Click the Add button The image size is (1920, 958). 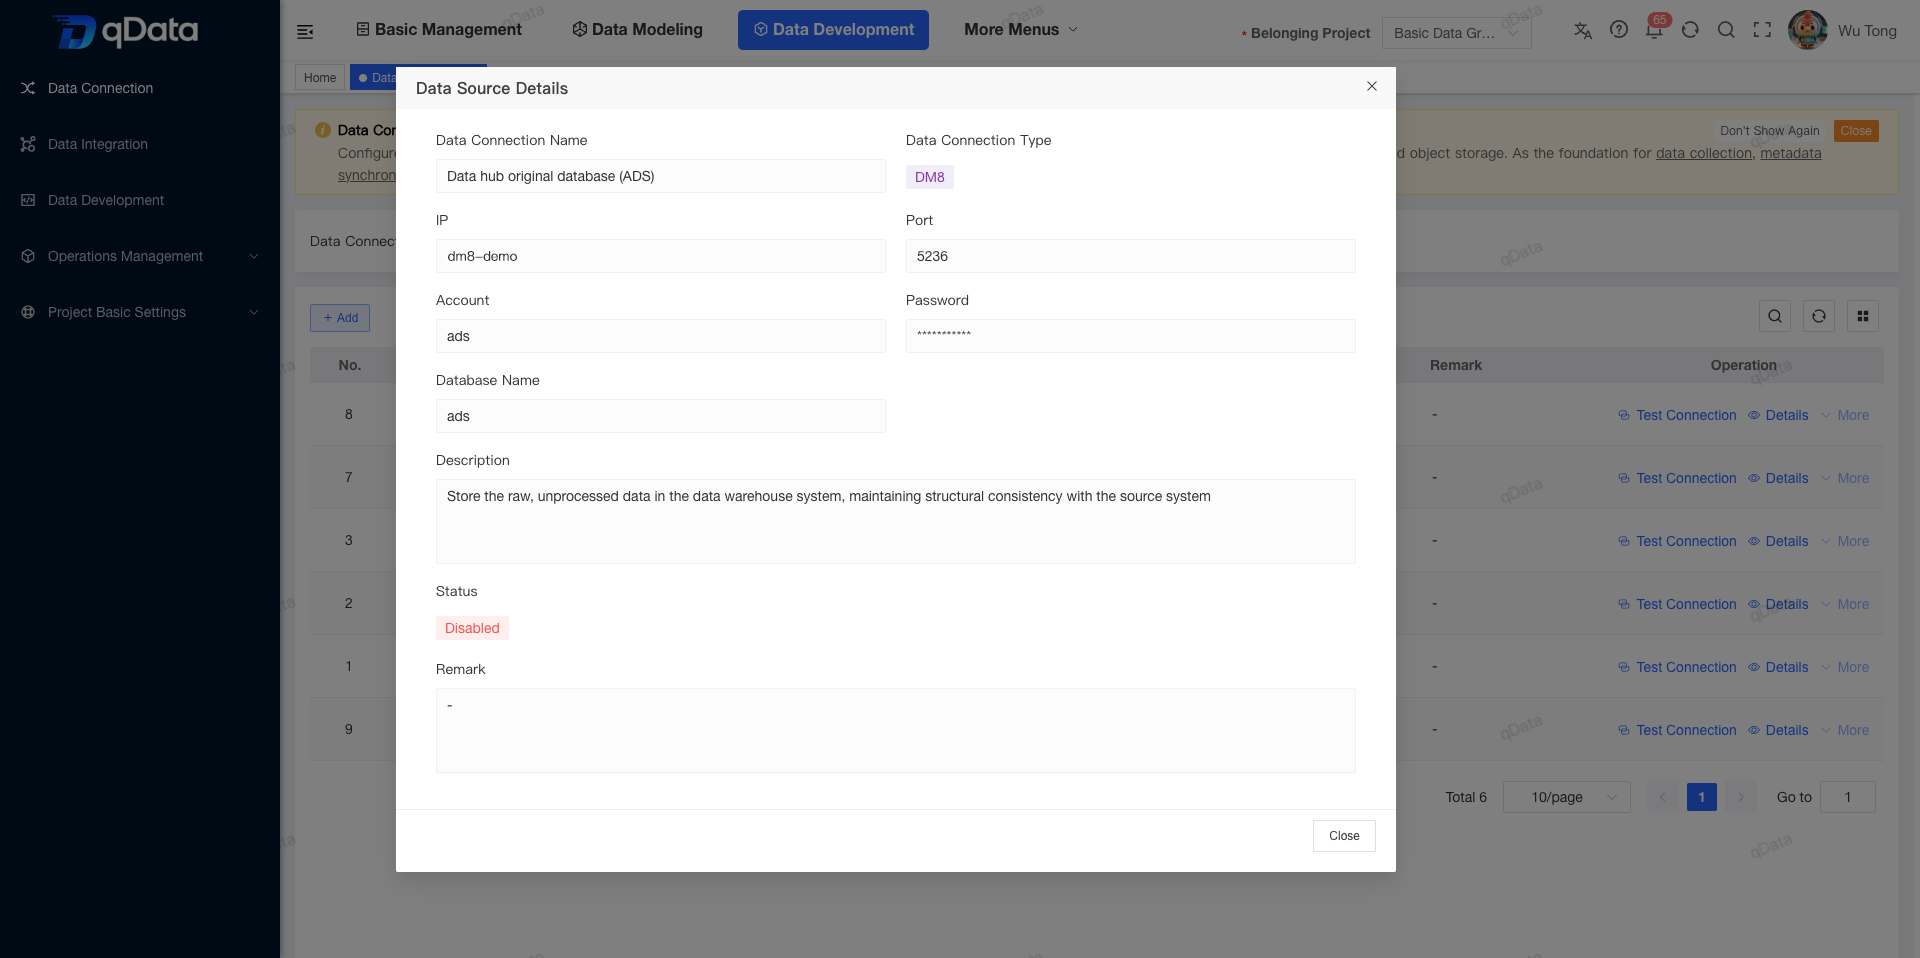coord(340,318)
